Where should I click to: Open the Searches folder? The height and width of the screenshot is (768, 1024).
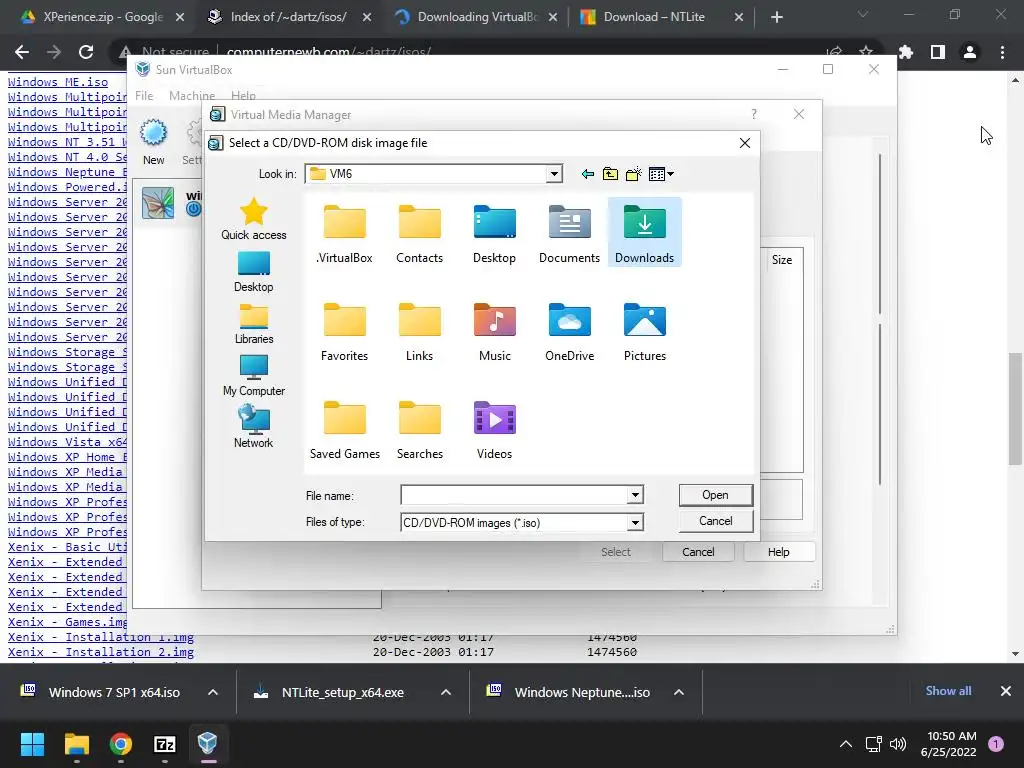coord(419,429)
